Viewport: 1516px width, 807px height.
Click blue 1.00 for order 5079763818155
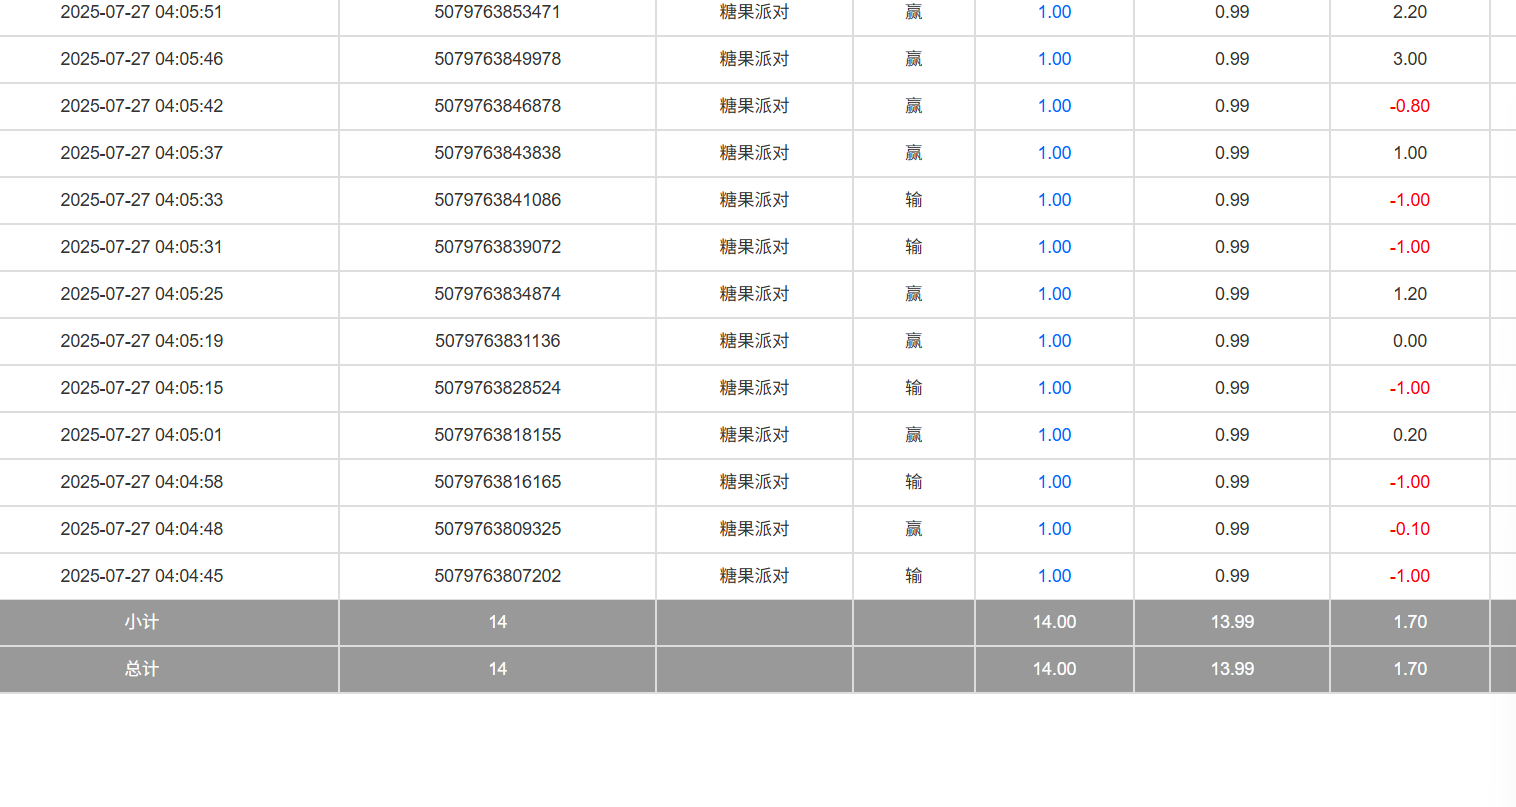(x=1054, y=435)
